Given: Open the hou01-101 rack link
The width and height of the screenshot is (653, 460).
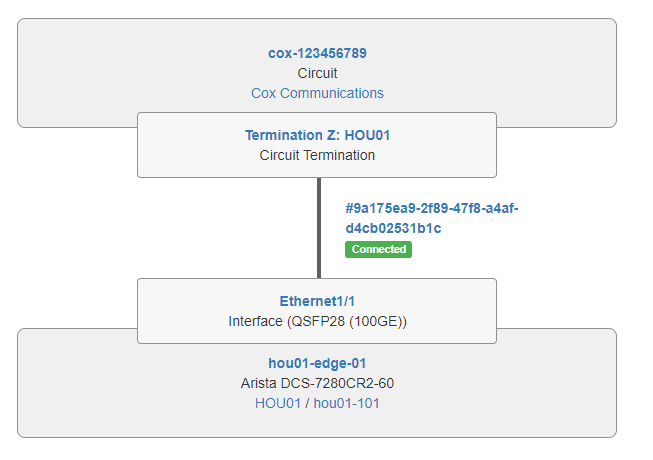Looking at the screenshot, I should pyautogui.click(x=346, y=403).
